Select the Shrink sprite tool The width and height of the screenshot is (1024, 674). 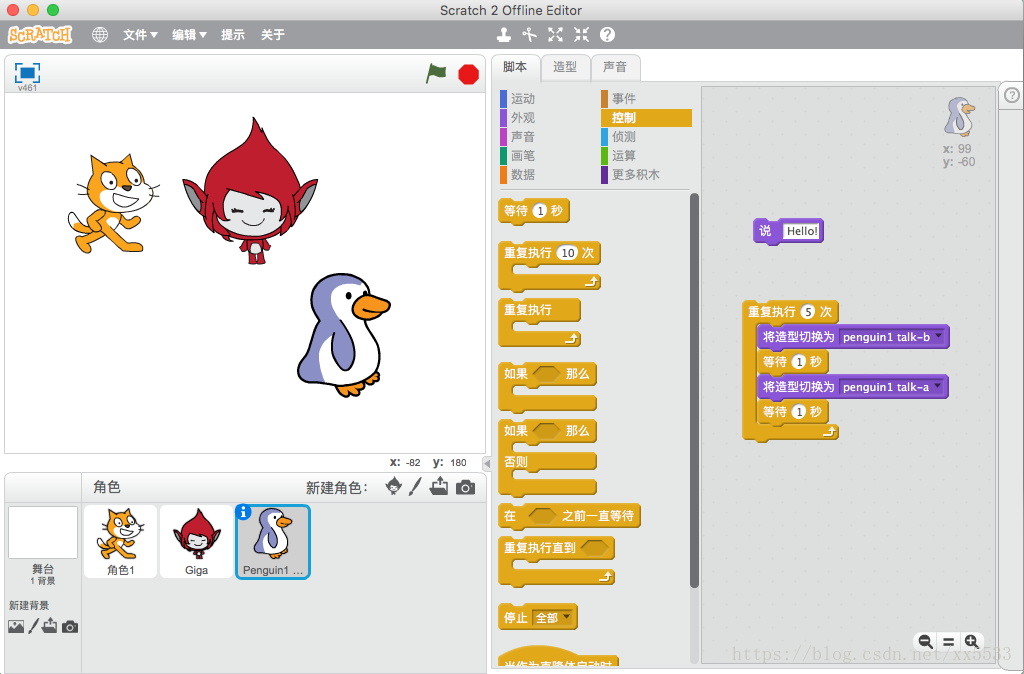pos(581,35)
